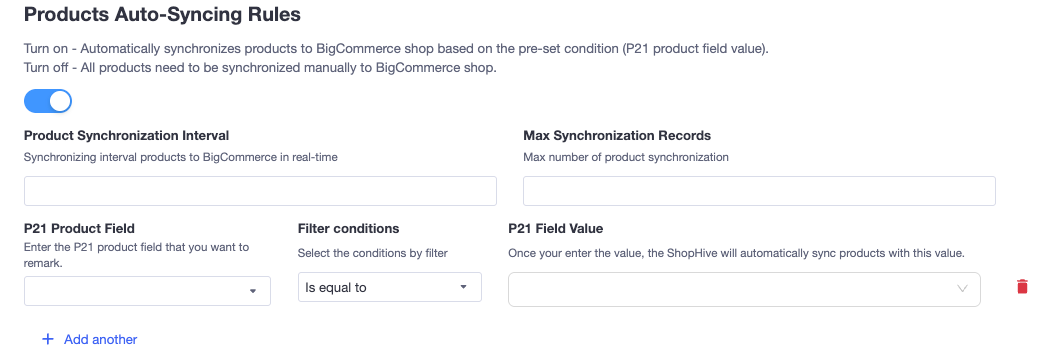Image resolution: width=1053 pixels, height=361 pixels.
Task: Focus the Max Synchronization Records input
Action: coord(759,191)
